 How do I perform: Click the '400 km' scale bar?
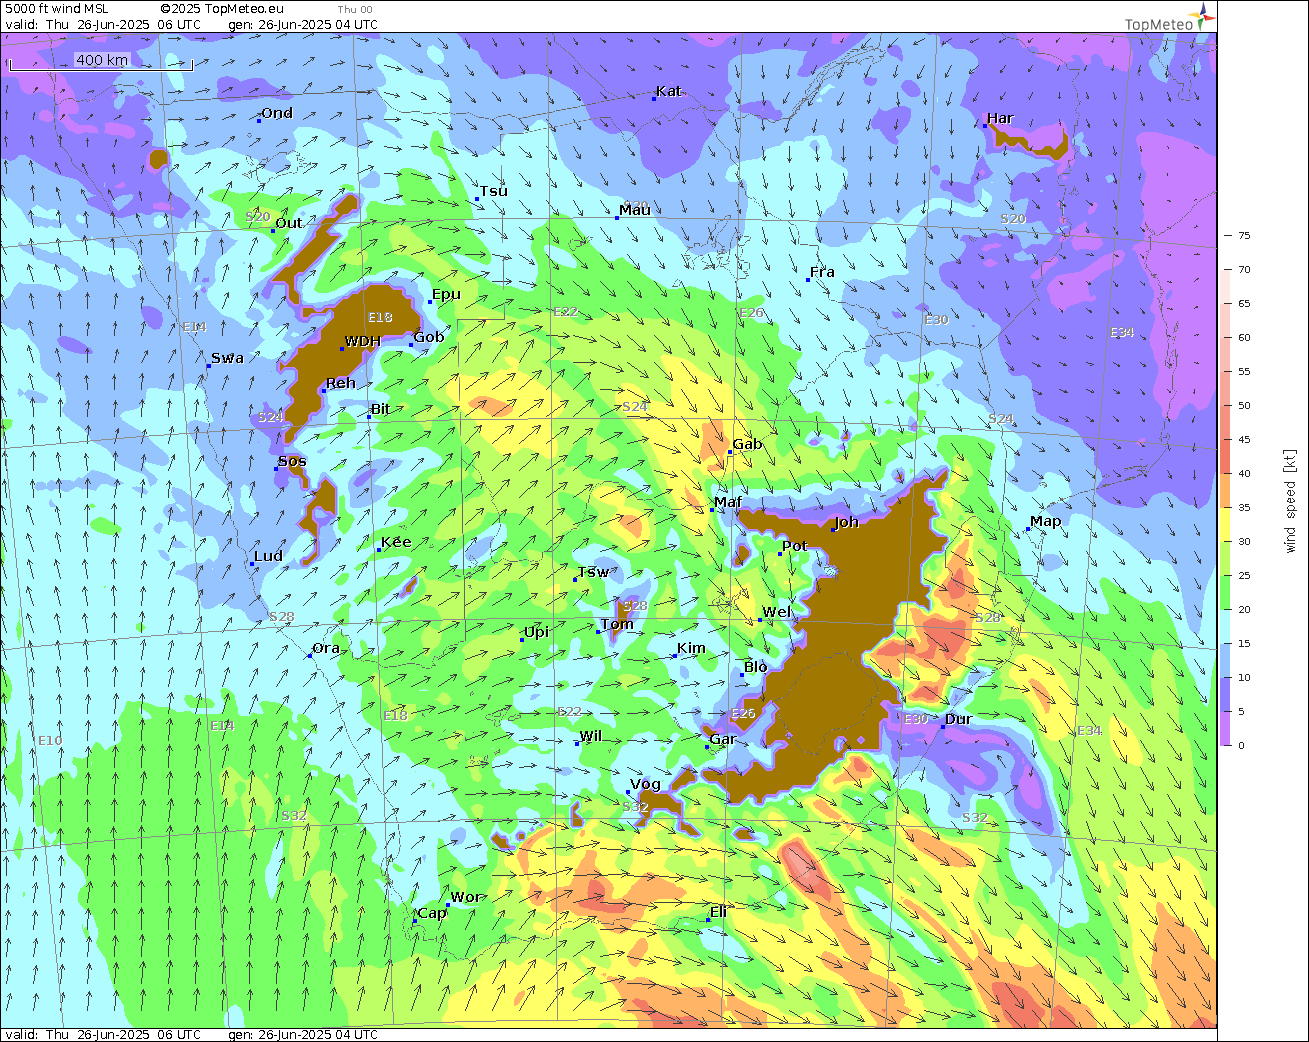101,61
